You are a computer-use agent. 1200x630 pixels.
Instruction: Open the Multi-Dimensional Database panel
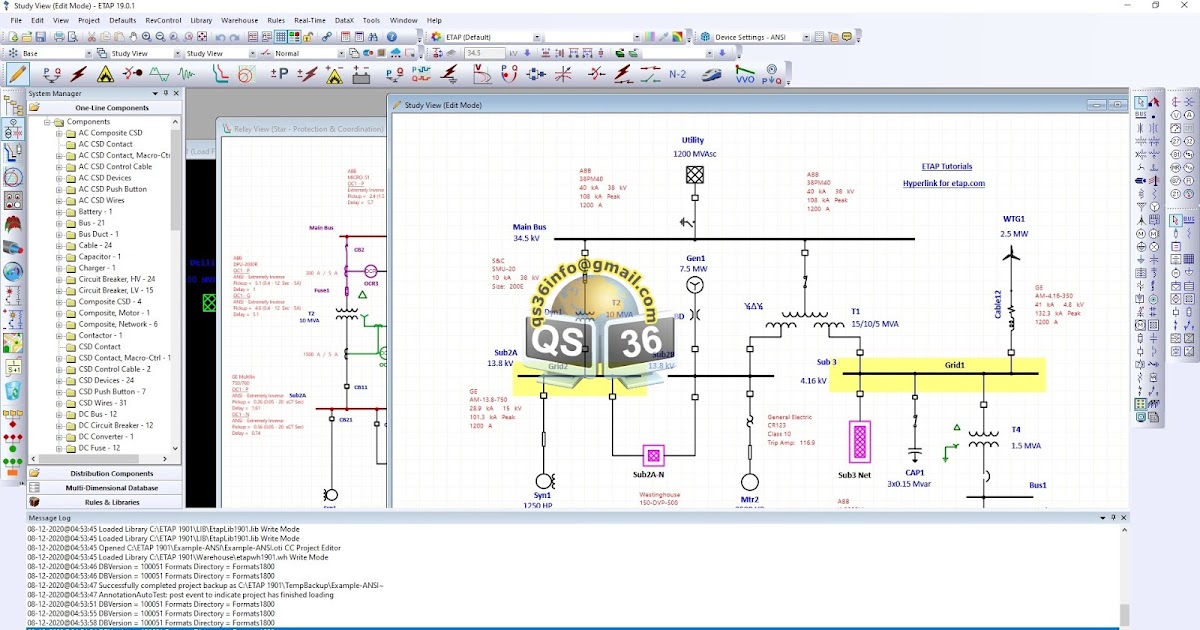point(105,487)
